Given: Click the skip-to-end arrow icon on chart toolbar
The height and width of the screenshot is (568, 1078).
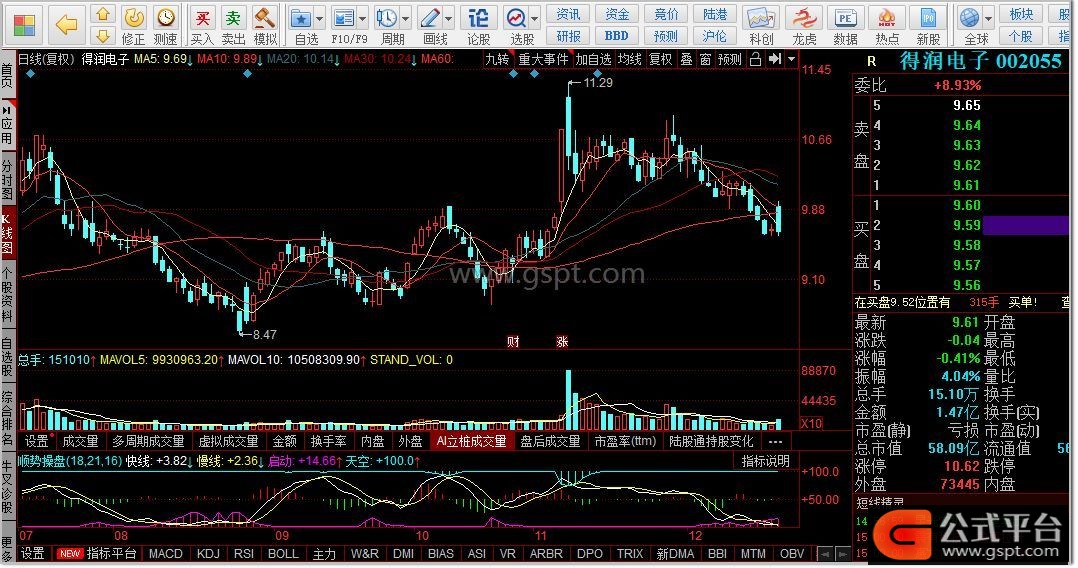Looking at the screenshot, I should click(x=775, y=60).
